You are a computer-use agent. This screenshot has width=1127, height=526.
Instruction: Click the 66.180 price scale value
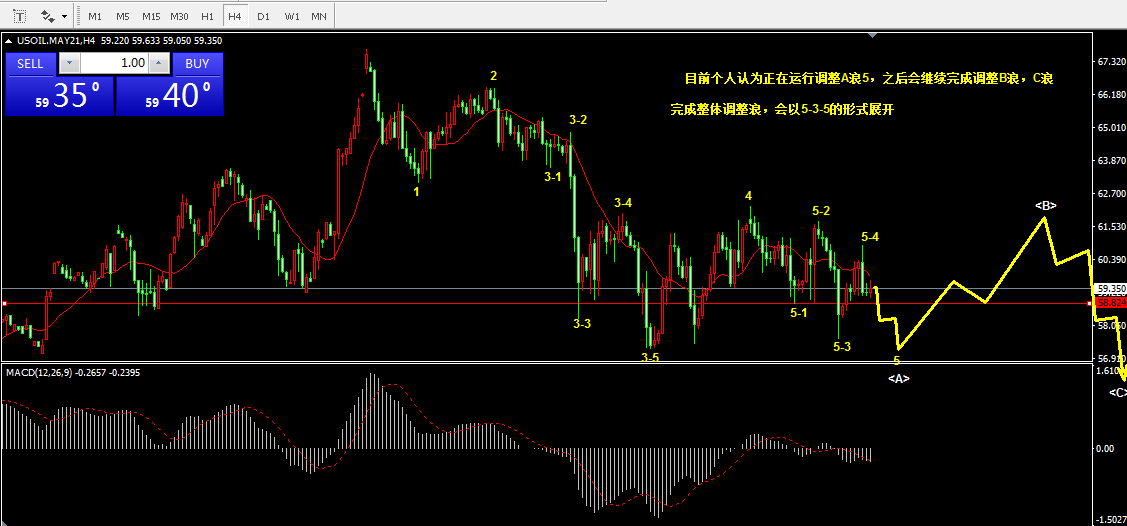tap(1110, 95)
